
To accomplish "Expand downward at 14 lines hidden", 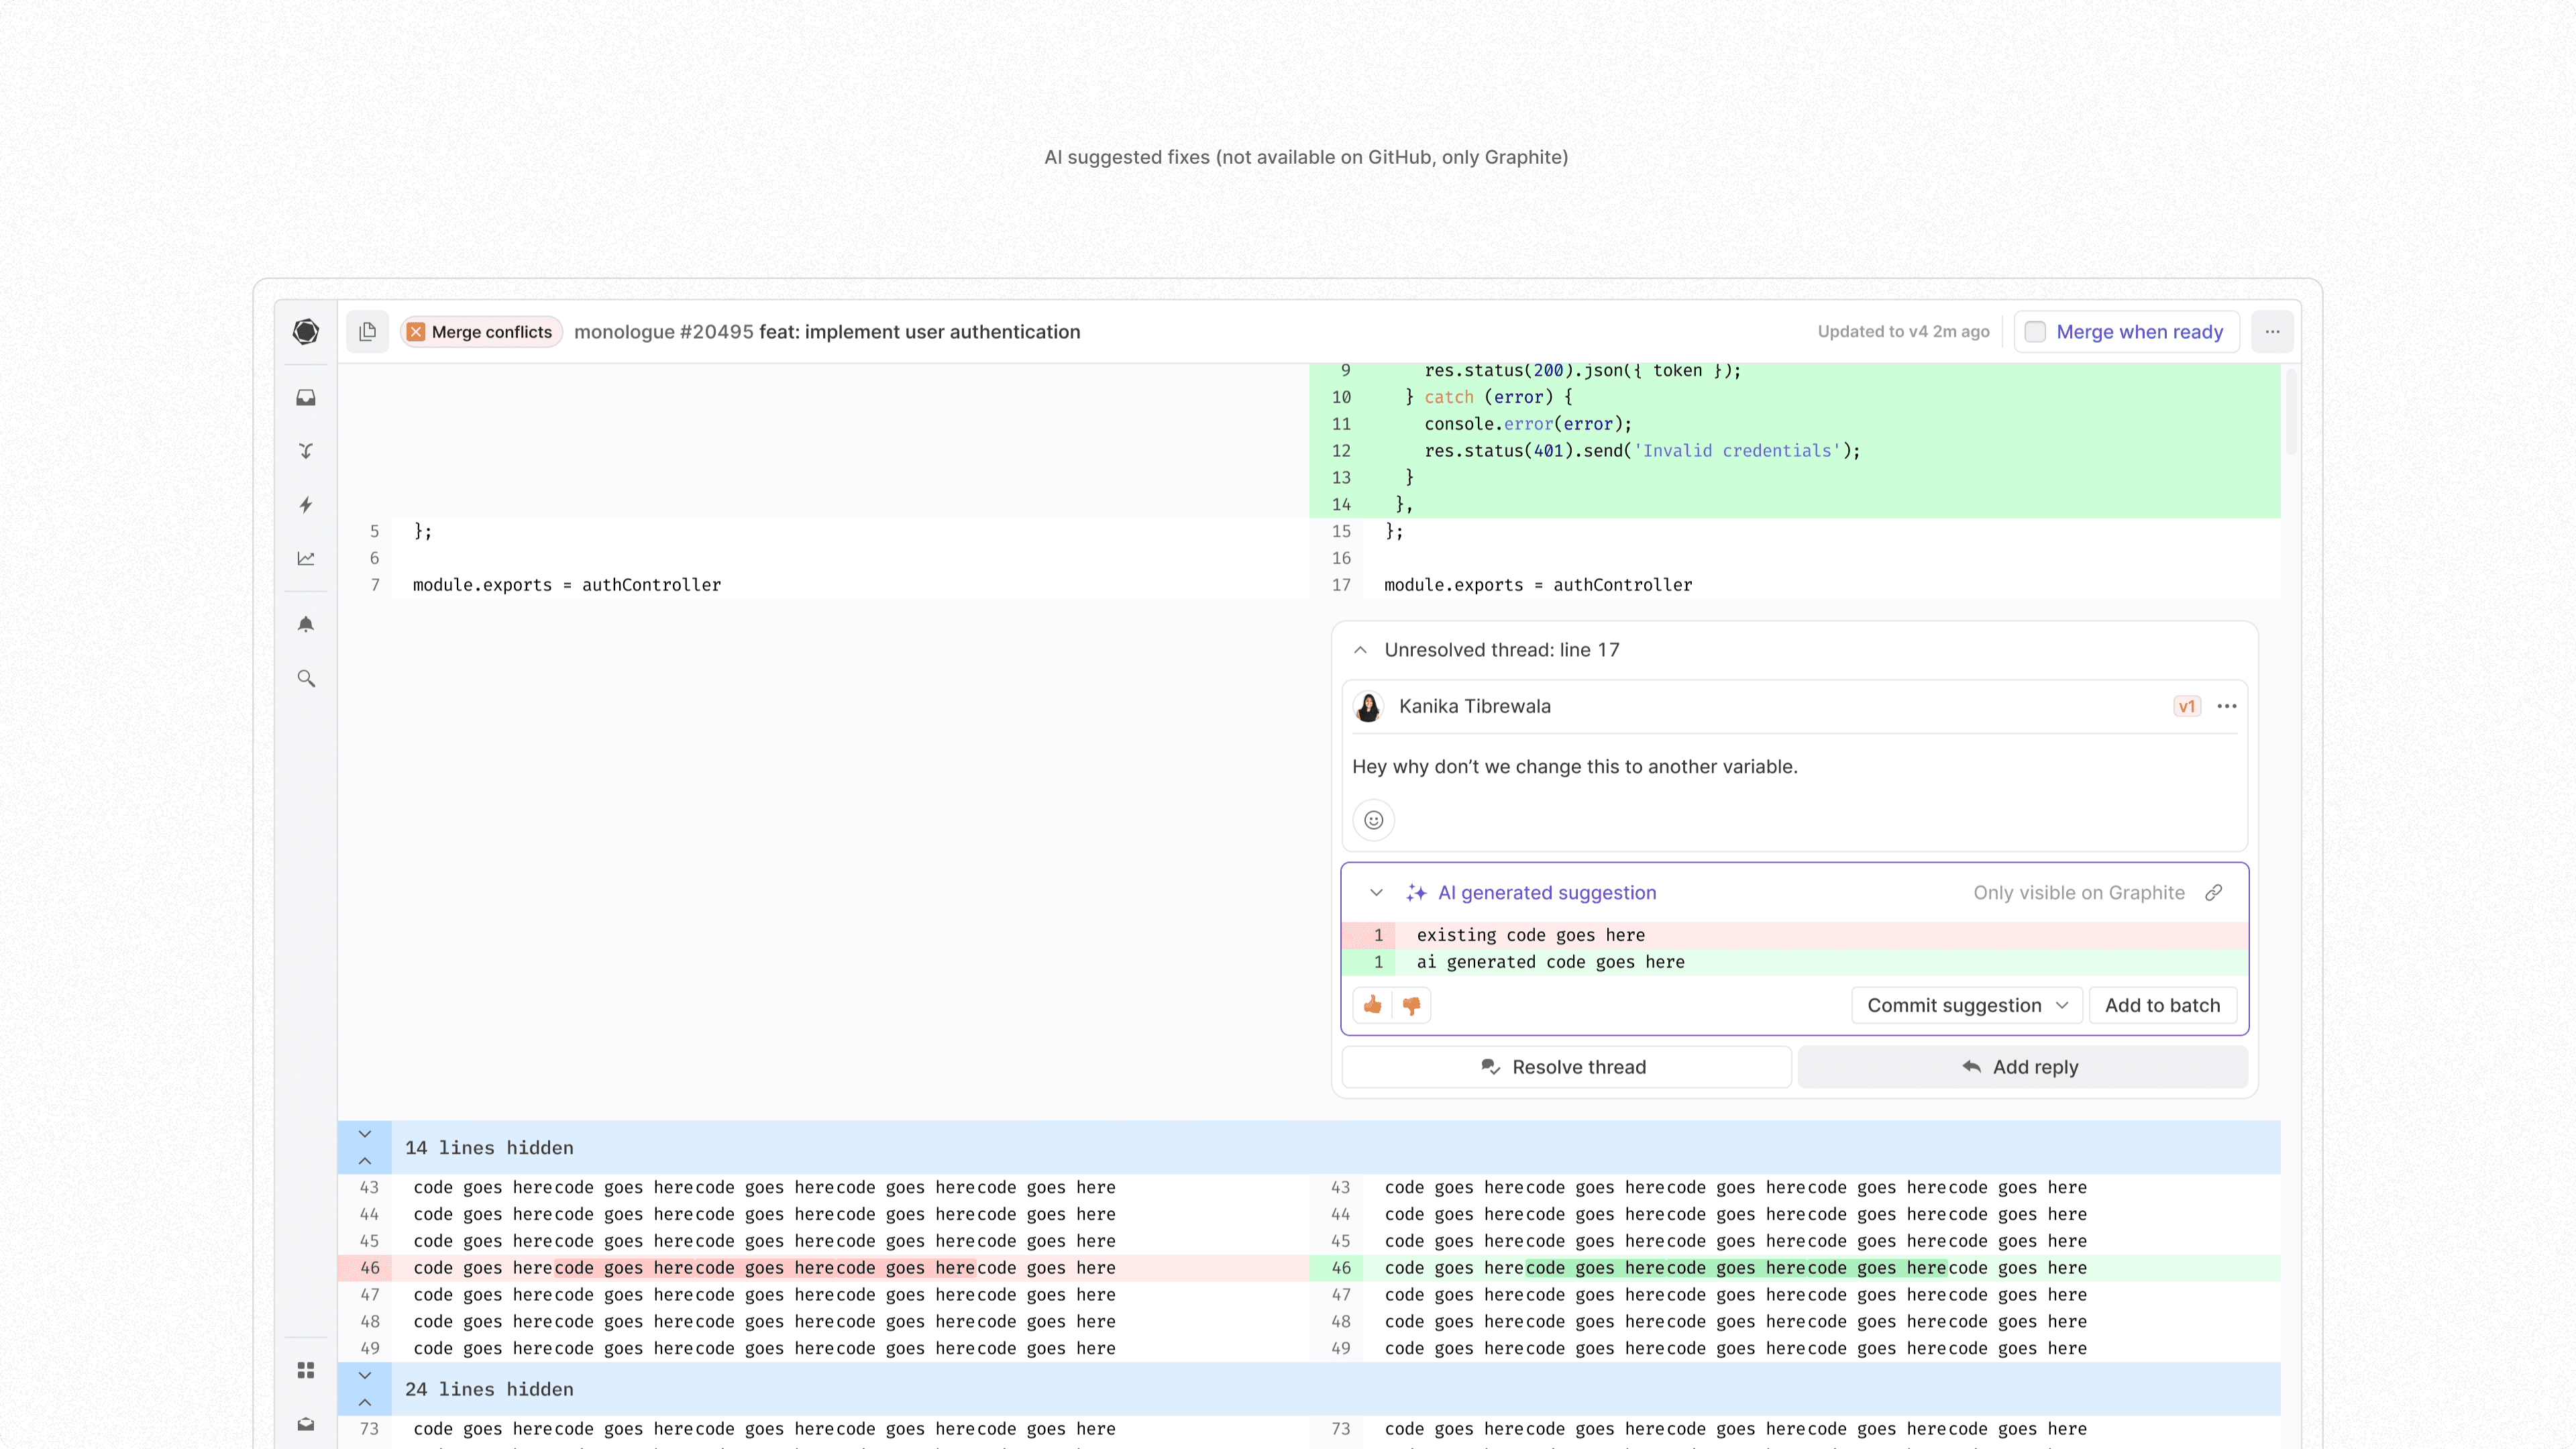I will [365, 1134].
